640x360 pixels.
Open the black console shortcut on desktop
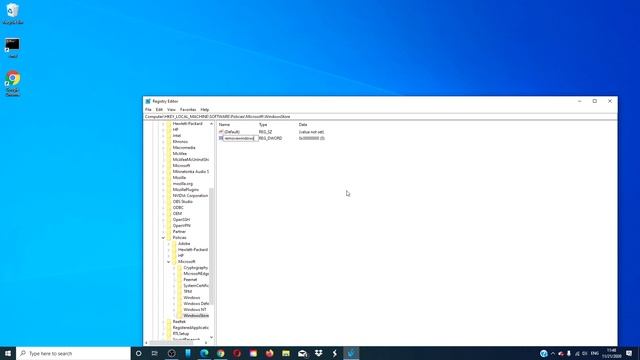click(x=12, y=47)
